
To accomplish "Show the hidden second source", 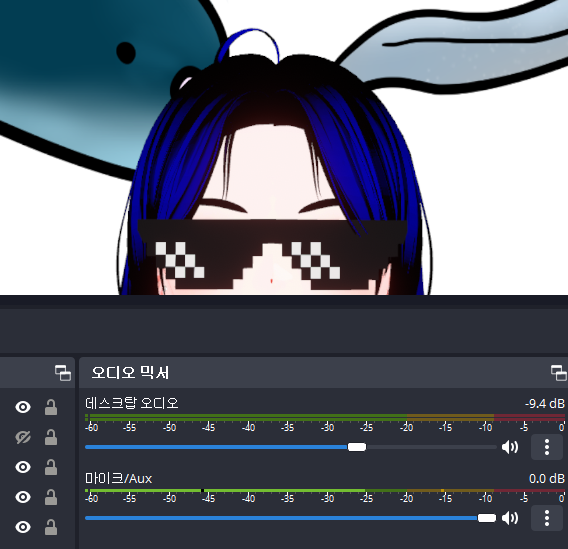I will (x=23, y=437).
